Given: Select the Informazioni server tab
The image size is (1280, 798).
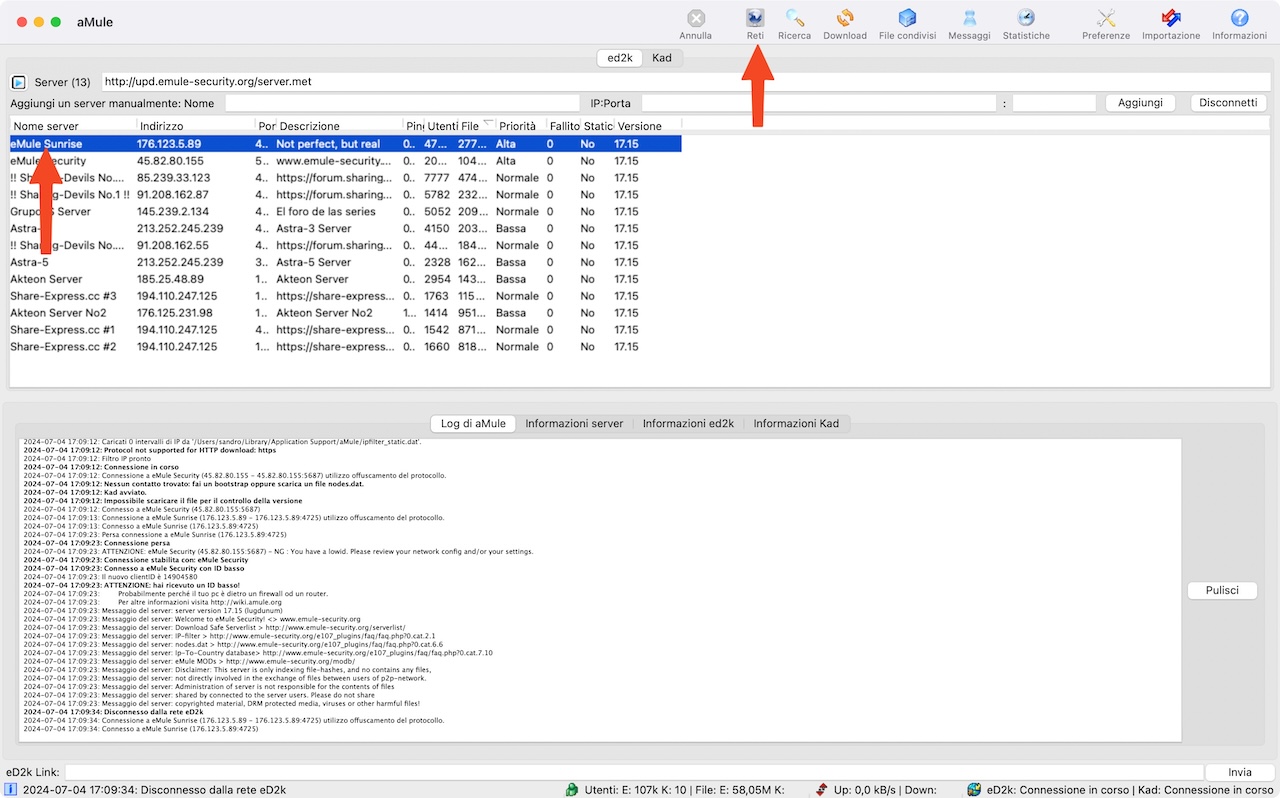Looking at the screenshot, I should [574, 424].
